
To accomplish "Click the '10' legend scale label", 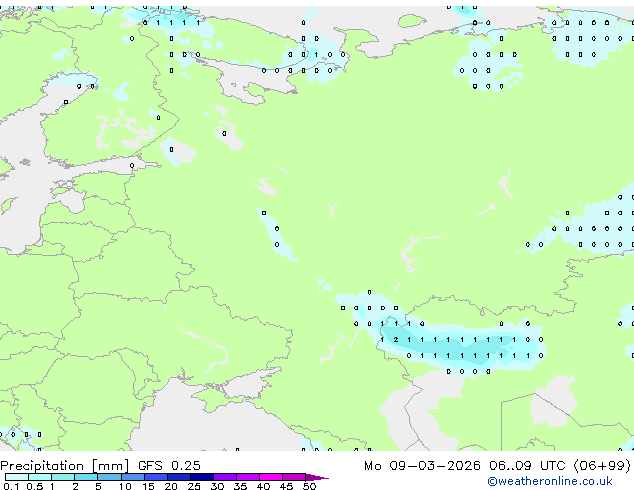I will [125, 486].
